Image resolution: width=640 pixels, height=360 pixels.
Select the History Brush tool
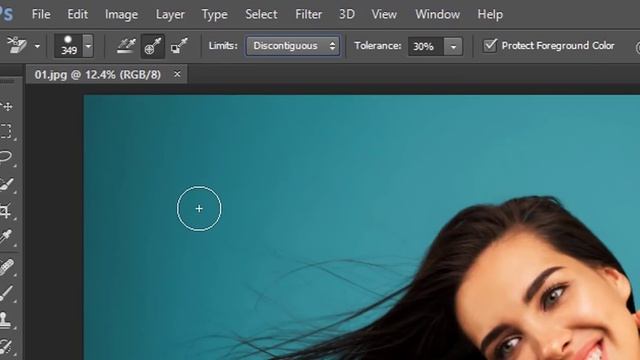coord(6,347)
